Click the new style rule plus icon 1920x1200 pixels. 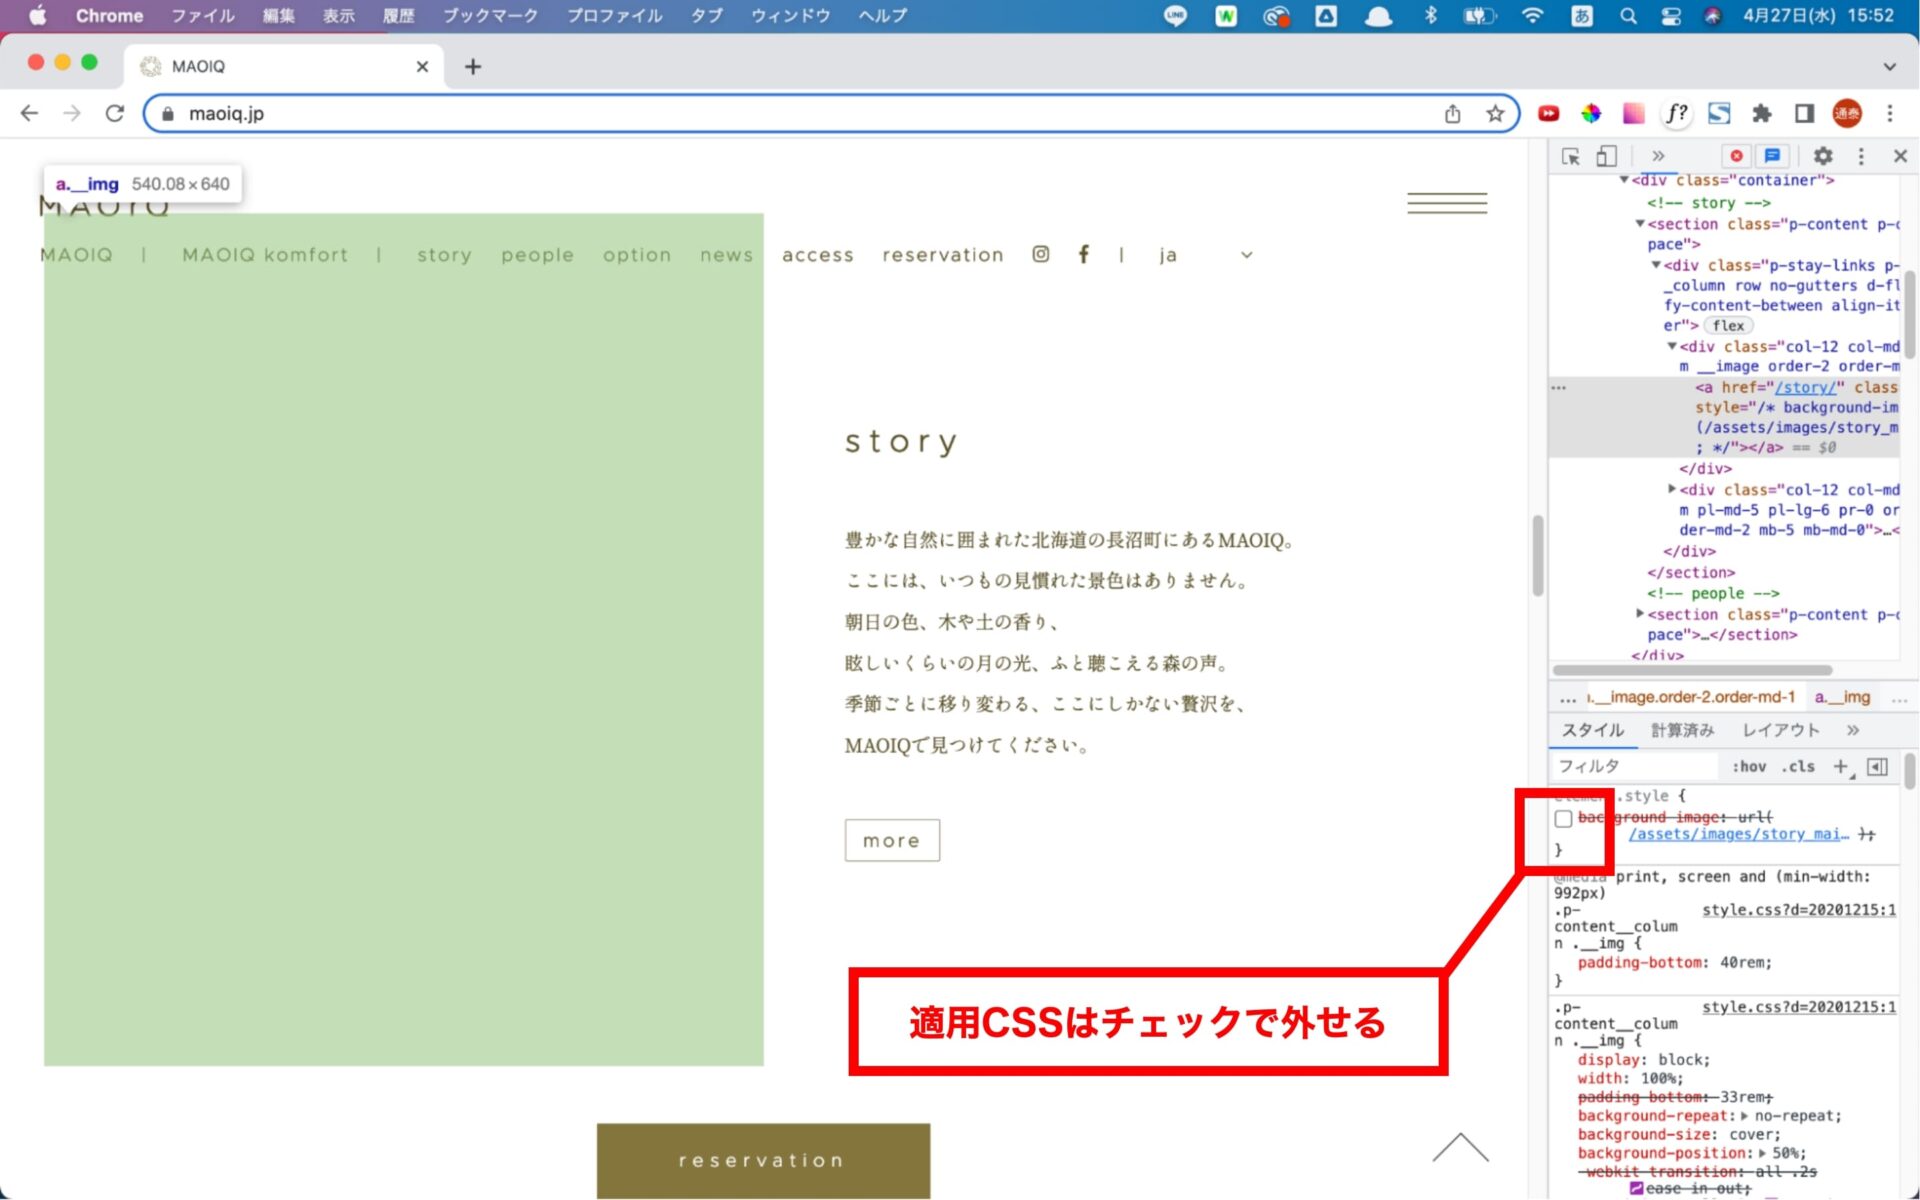(x=1842, y=767)
